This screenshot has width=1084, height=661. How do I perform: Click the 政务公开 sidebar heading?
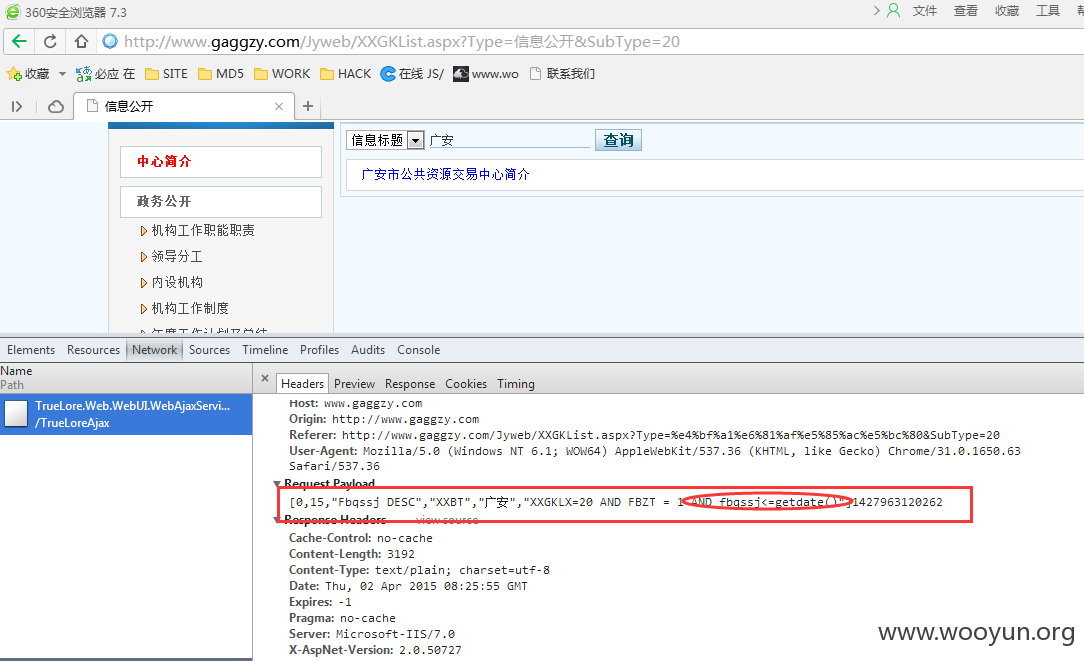[x=221, y=202]
